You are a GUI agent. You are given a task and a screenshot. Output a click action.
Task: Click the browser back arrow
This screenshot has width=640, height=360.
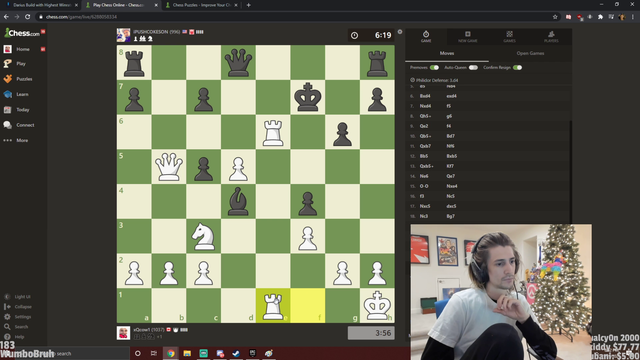point(6,17)
